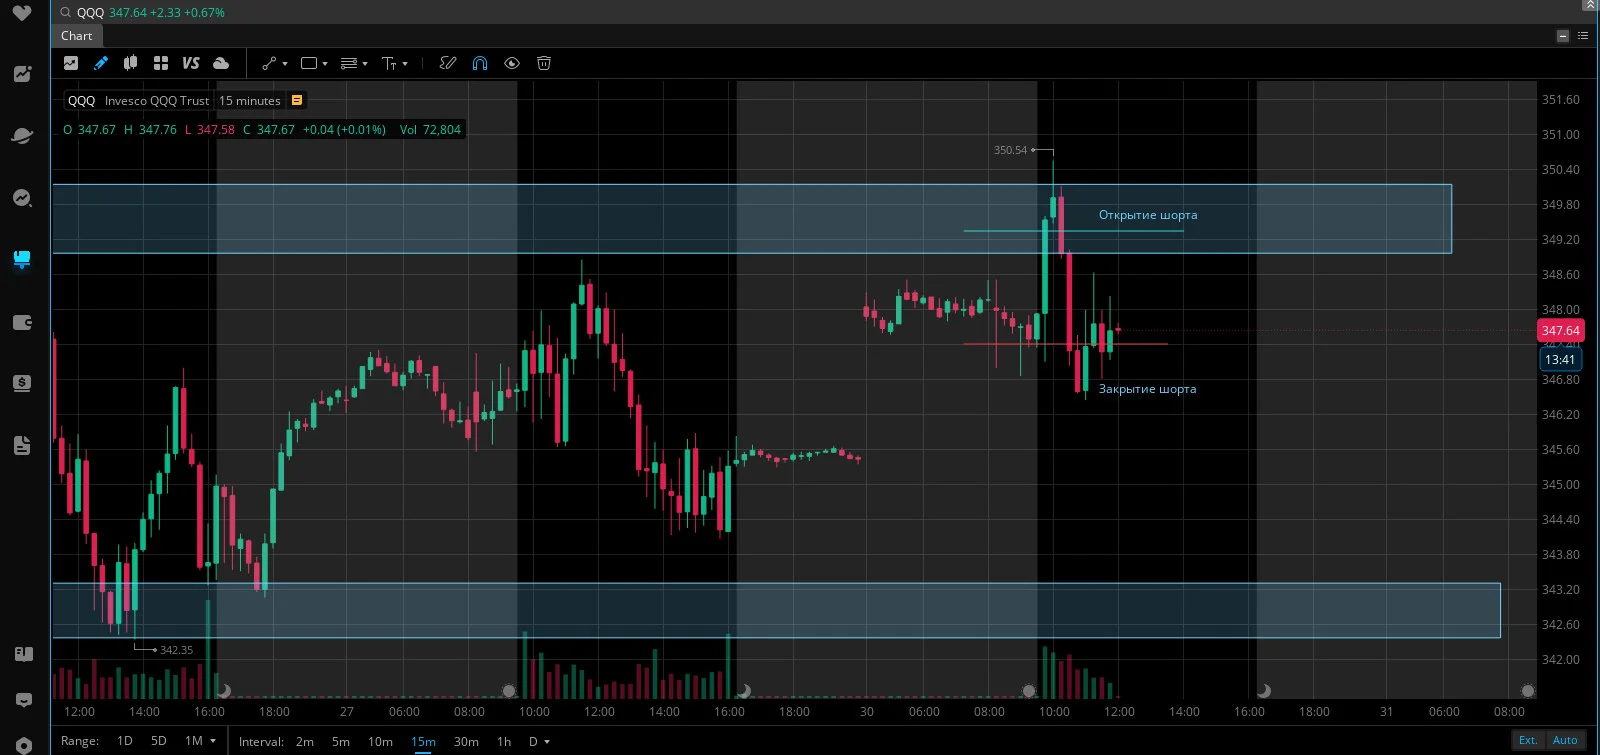Select the 5m interval
The width and height of the screenshot is (1600, 755).
pyautogui.click(x=341, y=741)
